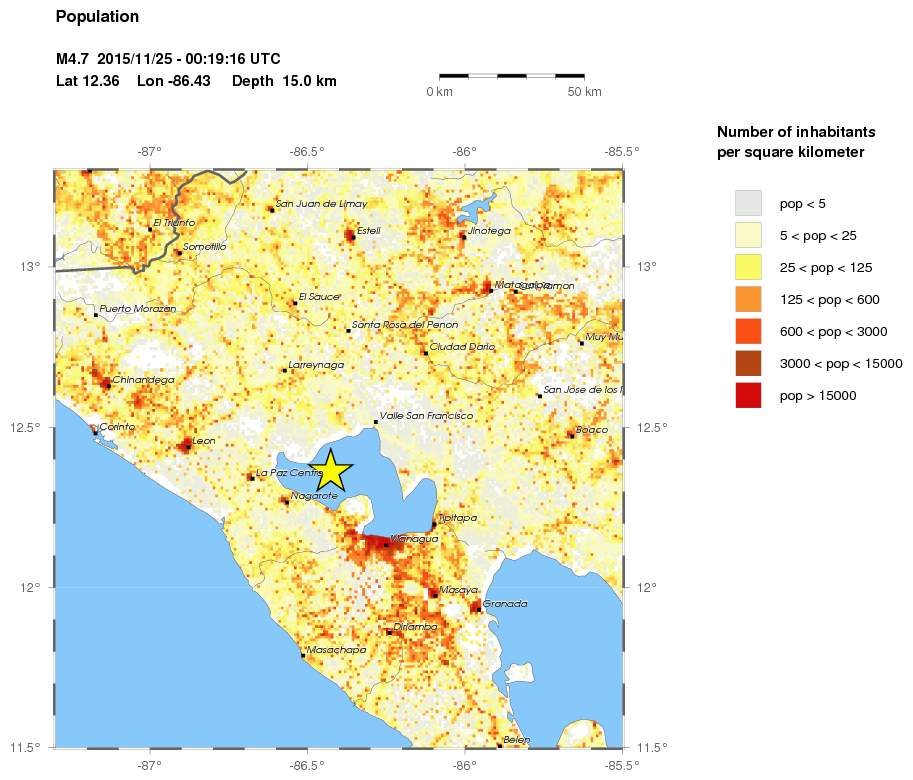Click the Ciudad Dario label

coord(462,346)
